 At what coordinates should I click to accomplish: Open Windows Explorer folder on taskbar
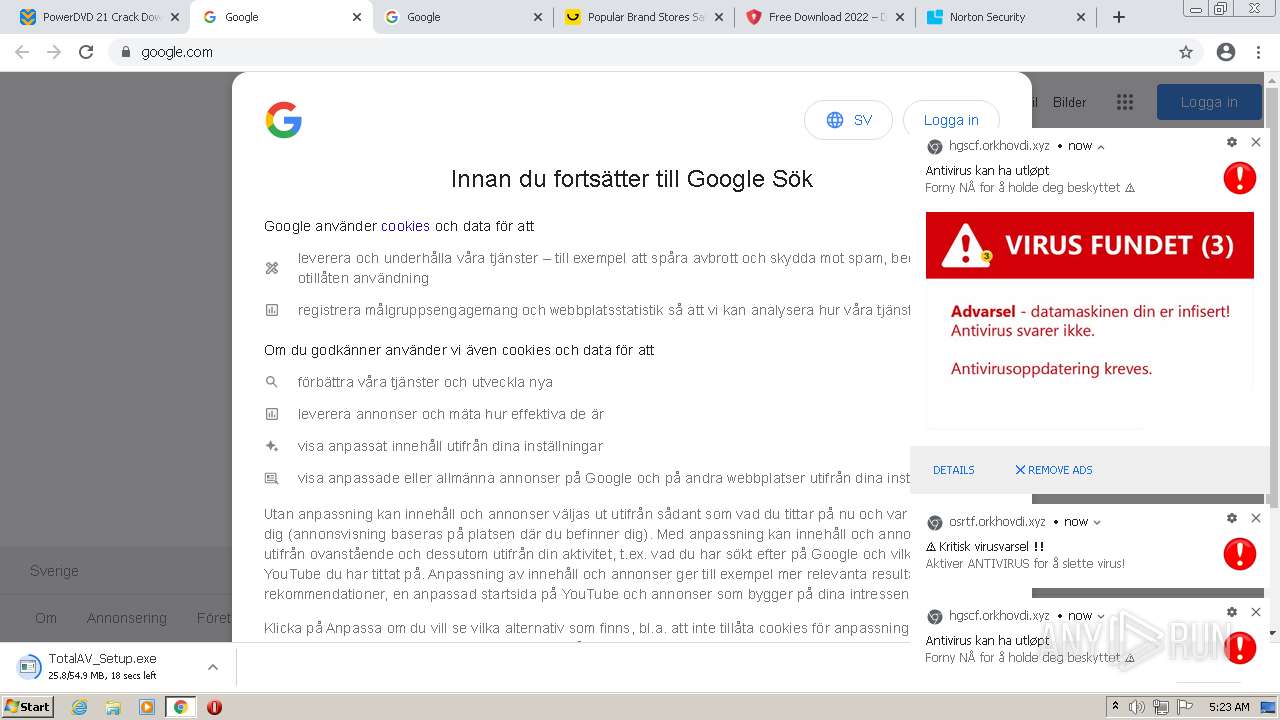113,707
